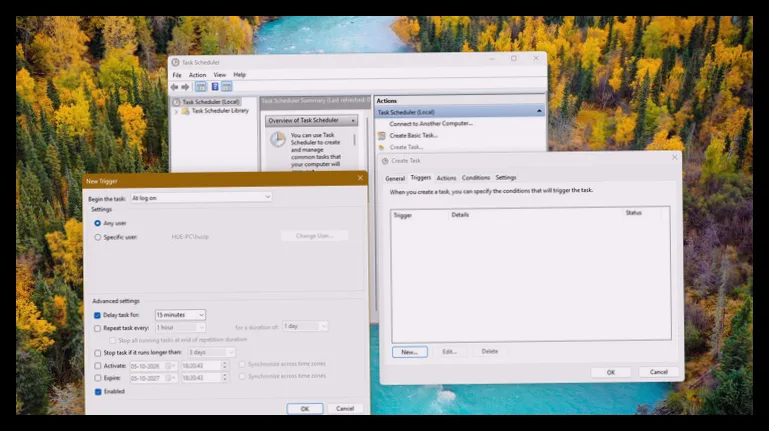Click the Create Basic Task icon
Viewport: 769px width, 431px height.
point(382,135)
